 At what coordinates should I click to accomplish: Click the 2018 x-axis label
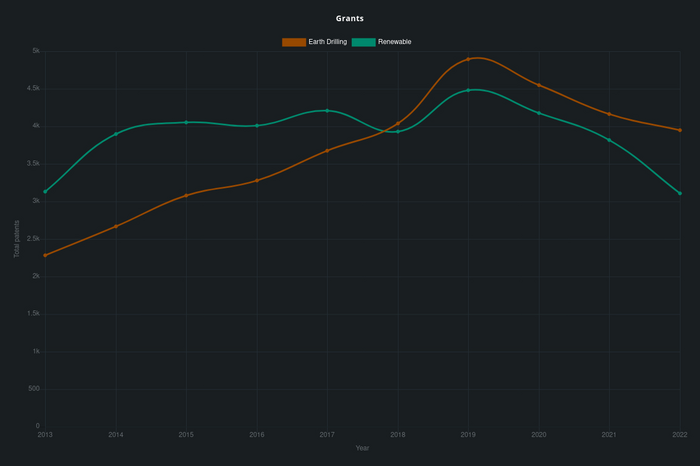point(398,435)
